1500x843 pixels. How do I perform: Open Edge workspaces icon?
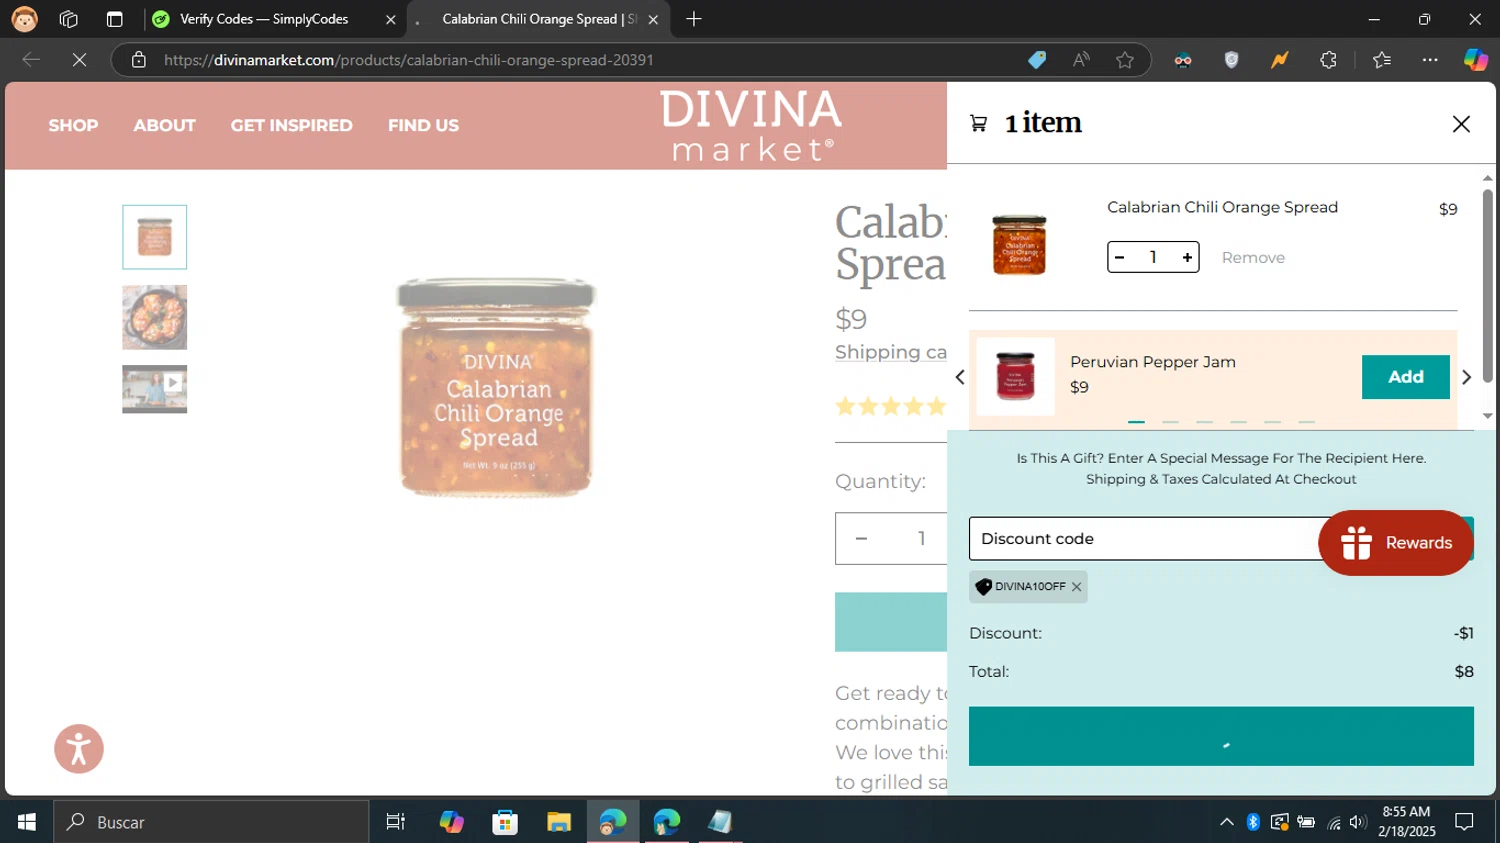(x=69, y=19)
